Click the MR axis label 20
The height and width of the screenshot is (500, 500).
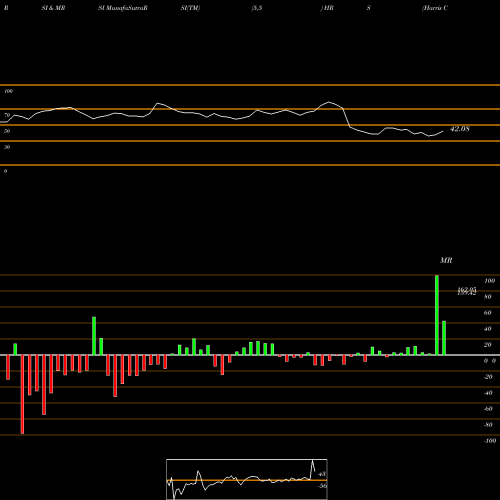pyautogui.click(x=487, y=345)
